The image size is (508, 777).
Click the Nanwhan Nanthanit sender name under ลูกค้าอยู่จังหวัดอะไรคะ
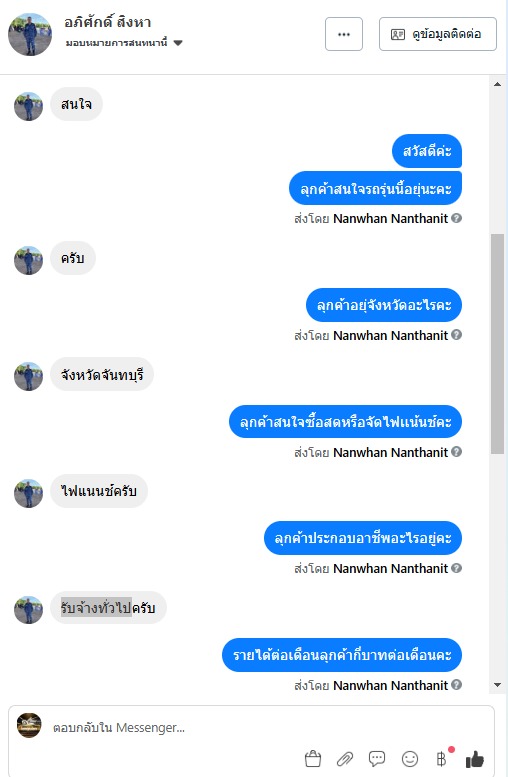click(391, 335)
